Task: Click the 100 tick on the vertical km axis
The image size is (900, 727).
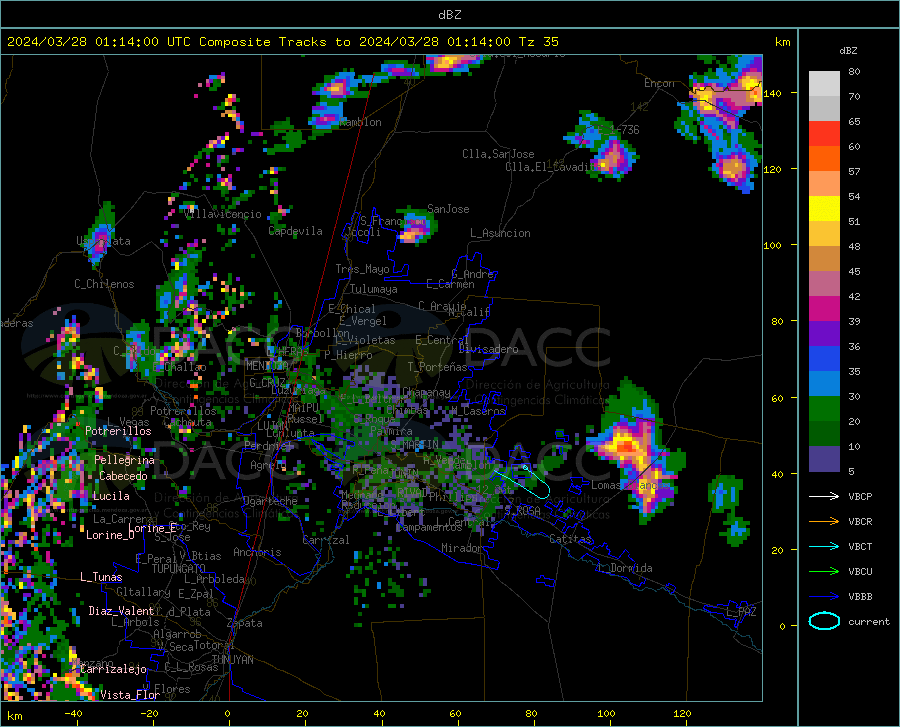Action: tap(772, 245)
